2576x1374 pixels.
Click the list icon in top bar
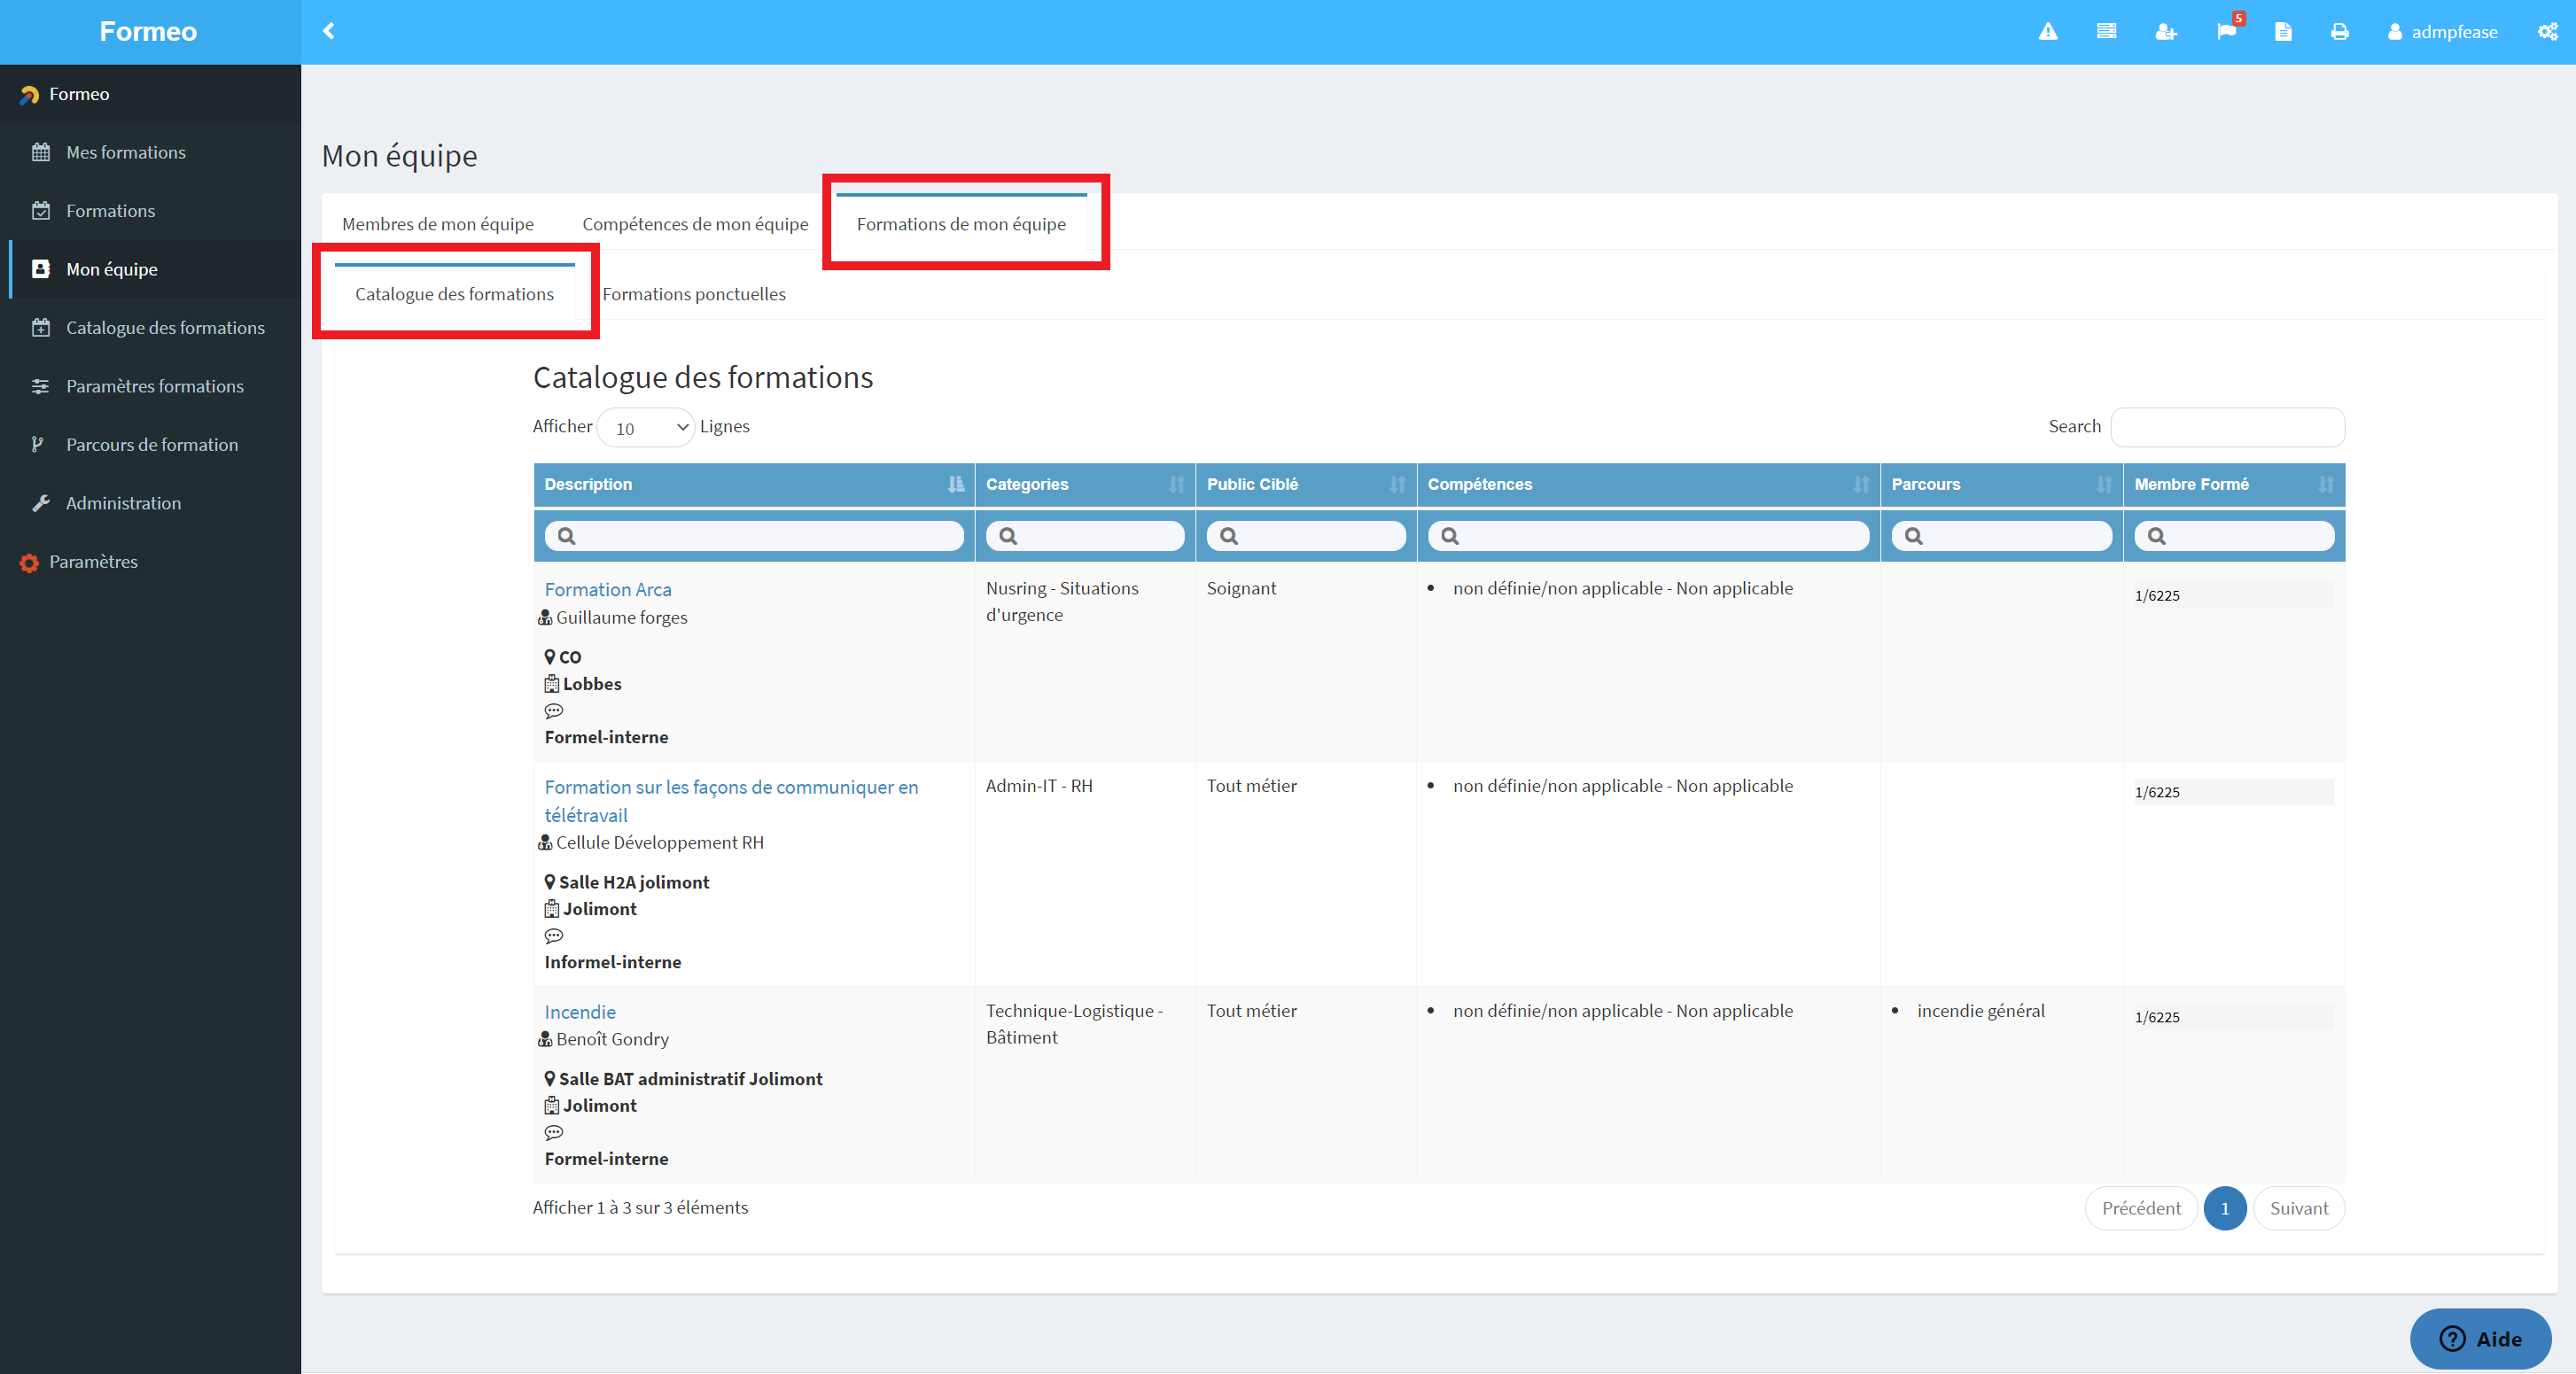coord(2106,32)
